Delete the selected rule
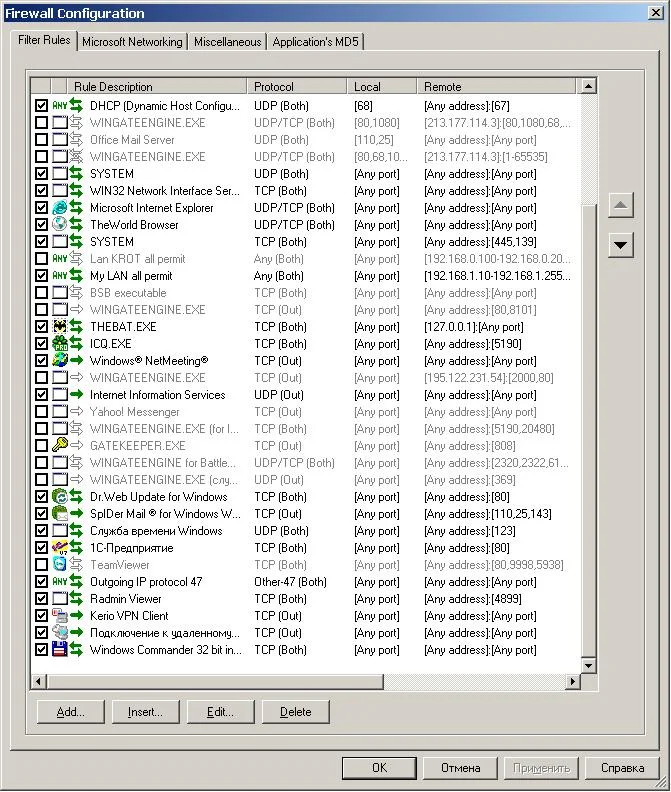671x792 pixels. point(296,712)
